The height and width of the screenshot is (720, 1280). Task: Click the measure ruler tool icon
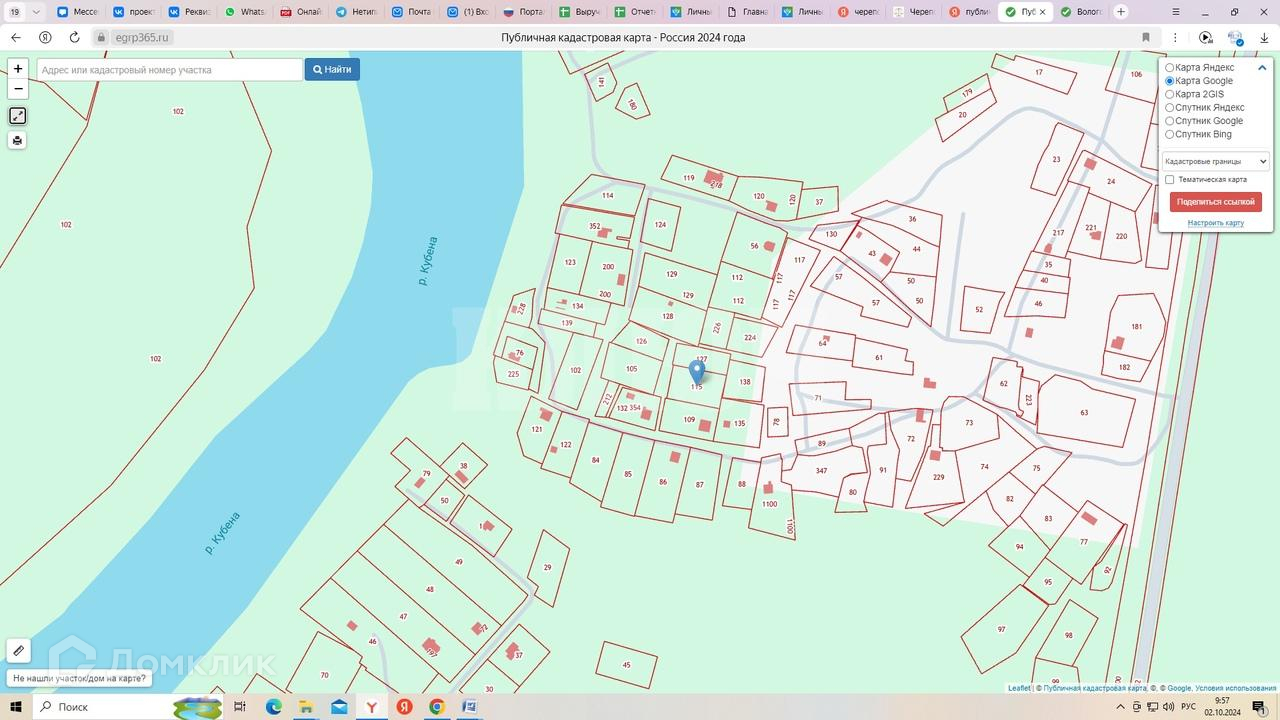(x=18, y=651)
